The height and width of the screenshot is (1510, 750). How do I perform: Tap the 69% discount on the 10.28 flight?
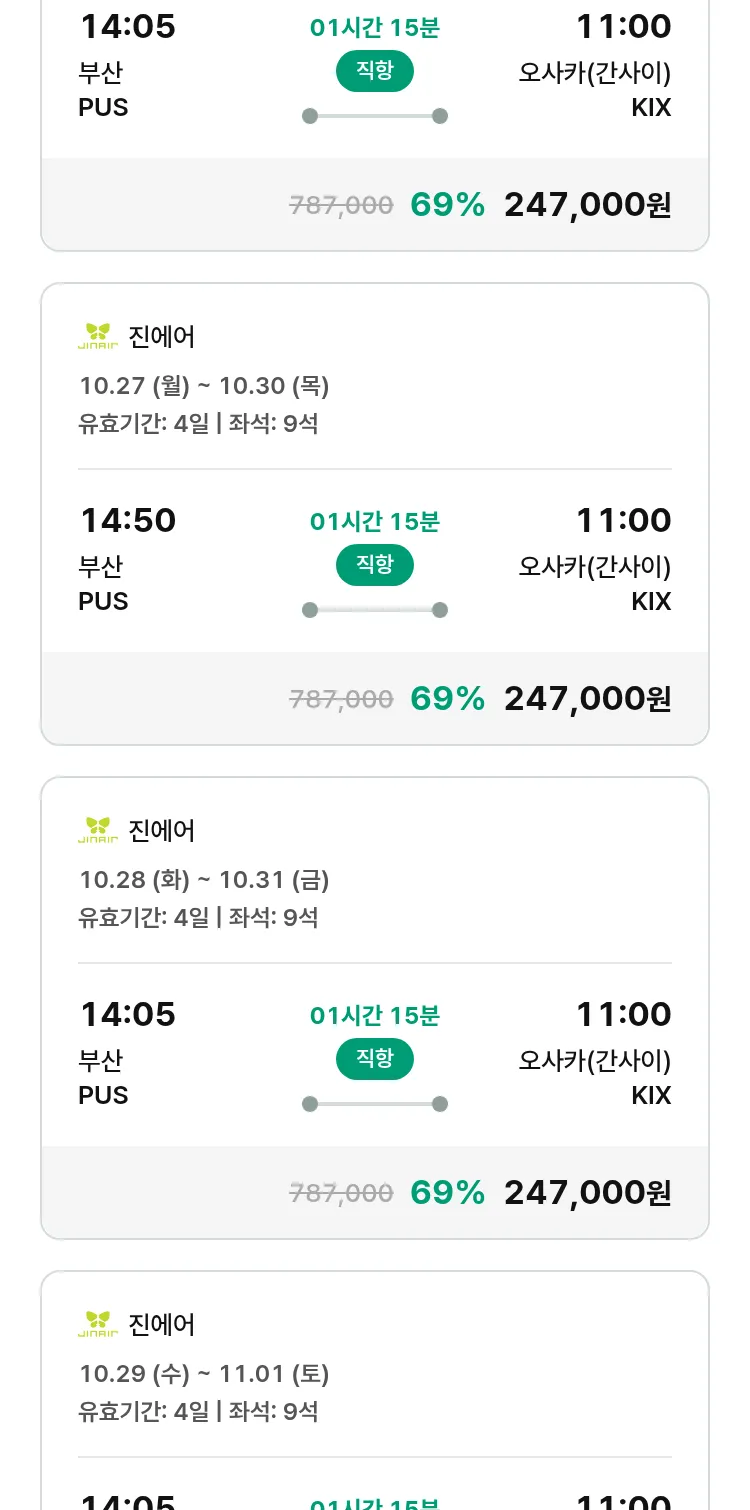pos(447,1193)
